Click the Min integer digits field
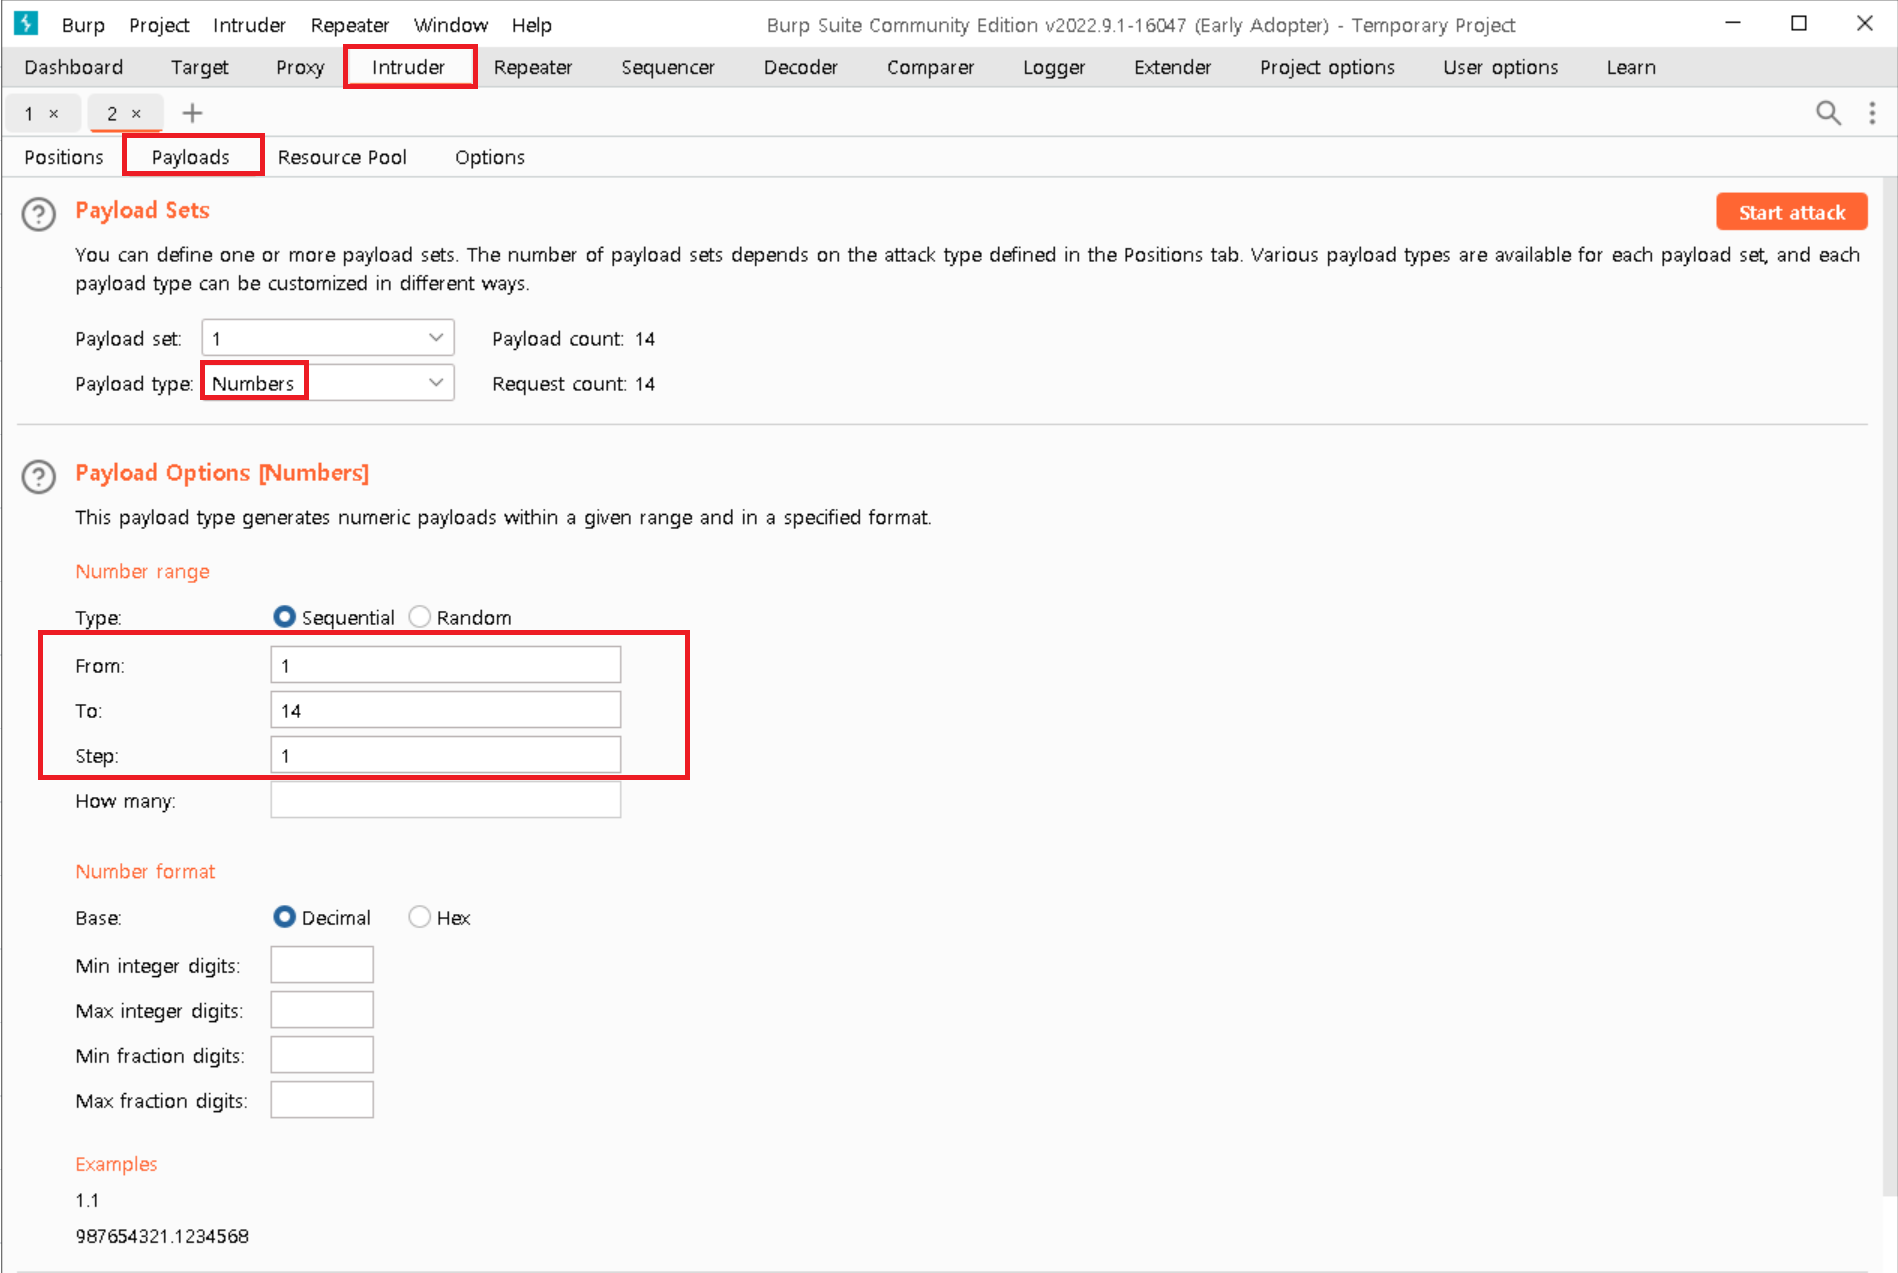Image resolution: width=1898 pixels, height=1273 pixels. [322, 965]
